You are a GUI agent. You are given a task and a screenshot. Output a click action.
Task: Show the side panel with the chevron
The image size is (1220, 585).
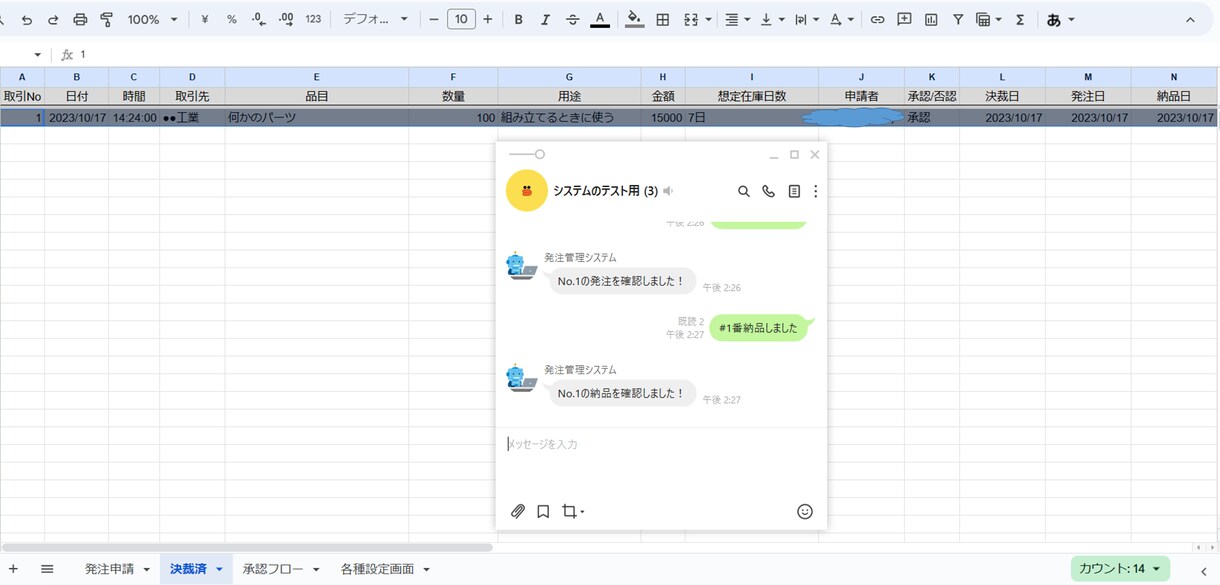(1204, 570)
